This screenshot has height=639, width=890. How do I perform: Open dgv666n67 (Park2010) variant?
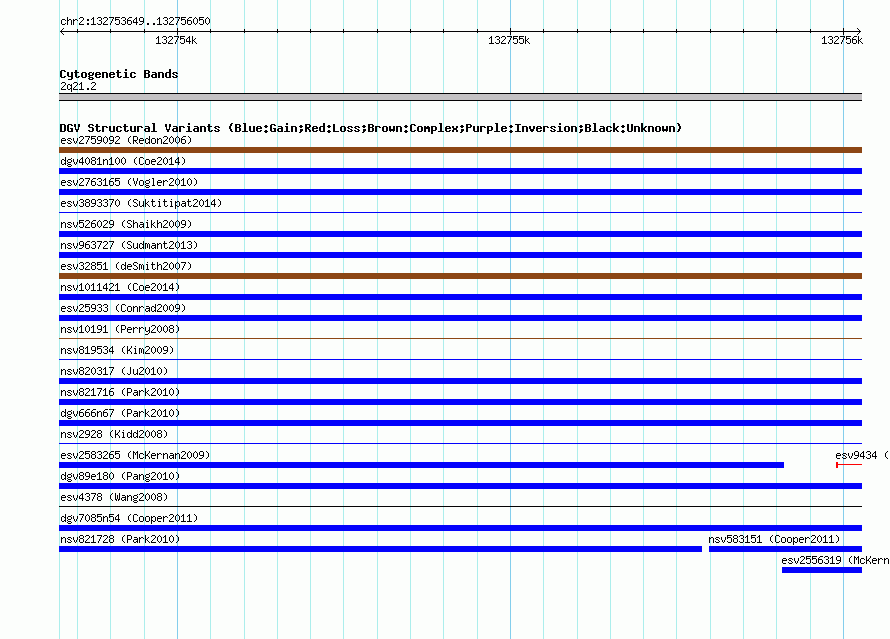pyautogui.click(x=120, y=413)
